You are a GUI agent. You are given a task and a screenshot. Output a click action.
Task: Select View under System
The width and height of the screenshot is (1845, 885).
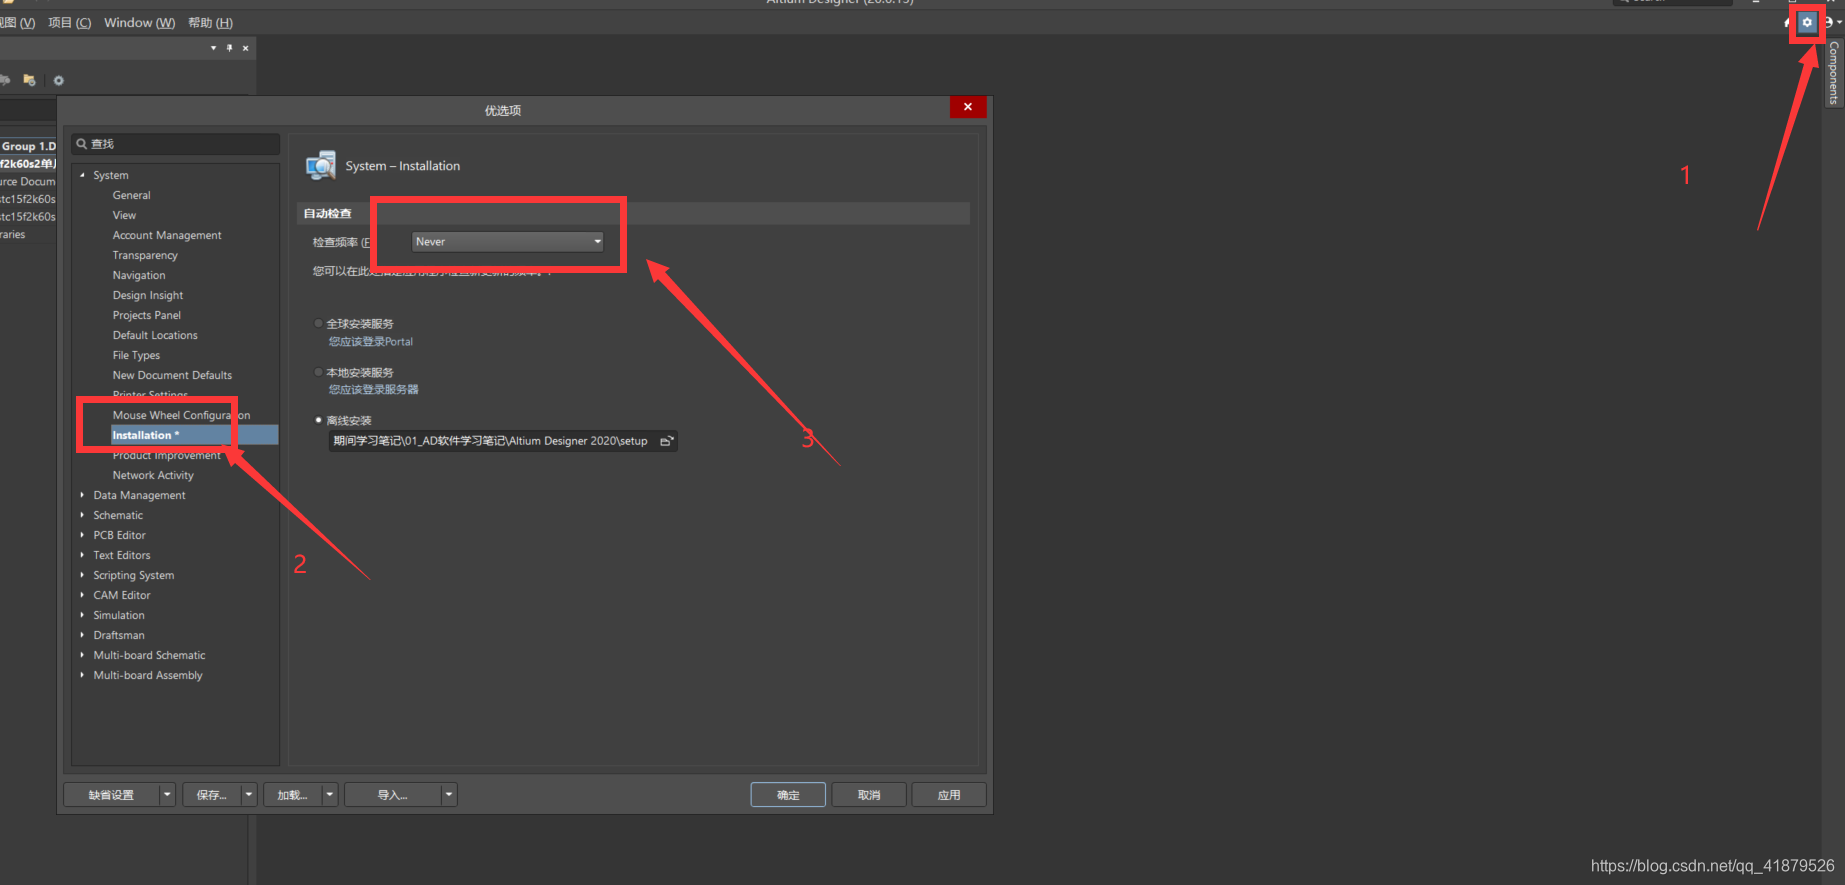pyautogui.click(x=124, y=215)
